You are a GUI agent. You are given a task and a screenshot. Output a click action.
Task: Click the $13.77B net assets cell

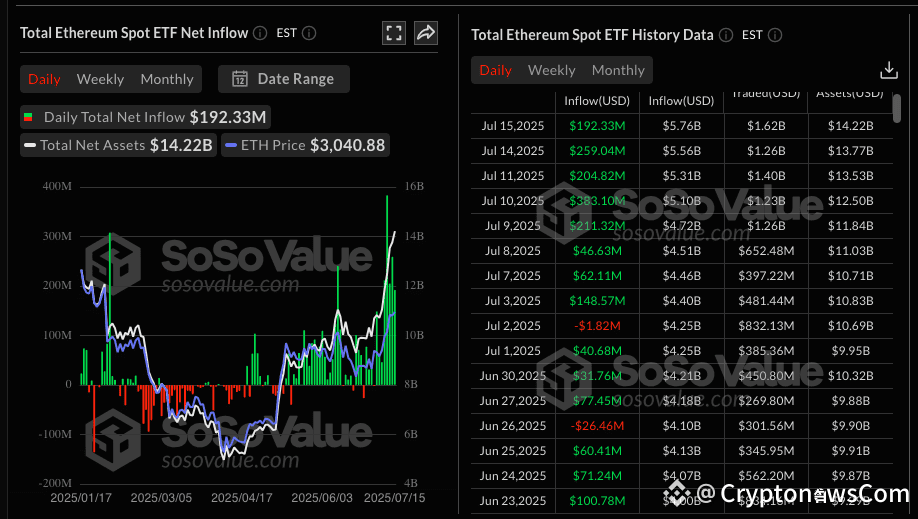pos(851,151)
